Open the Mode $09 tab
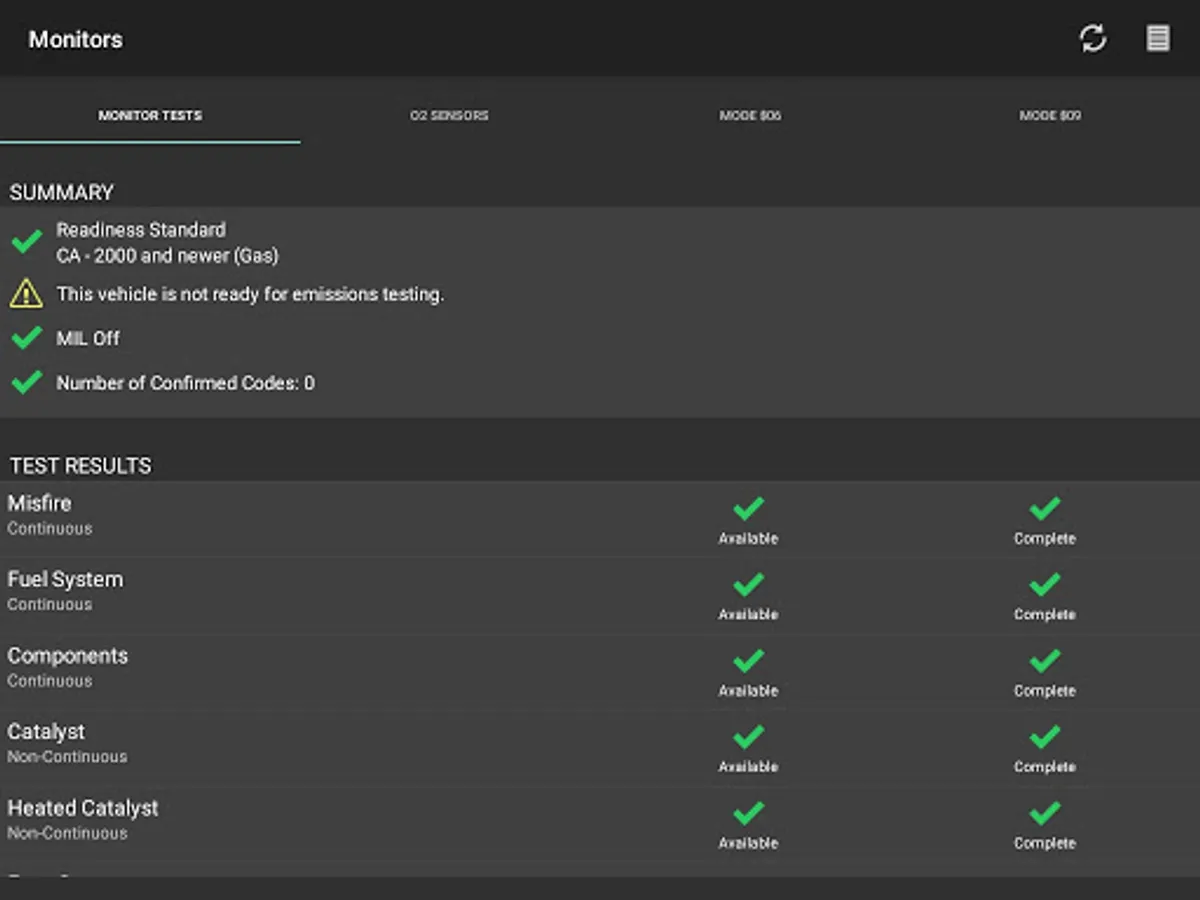Viewport: 1200px width, 900px height. 1050,116
